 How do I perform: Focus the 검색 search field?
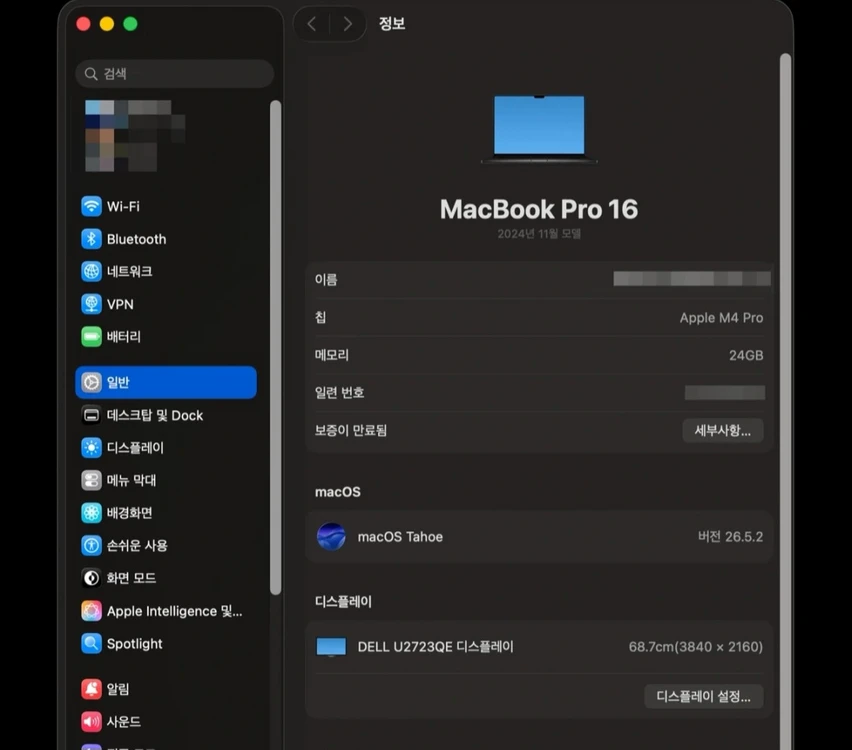point(174,73)
